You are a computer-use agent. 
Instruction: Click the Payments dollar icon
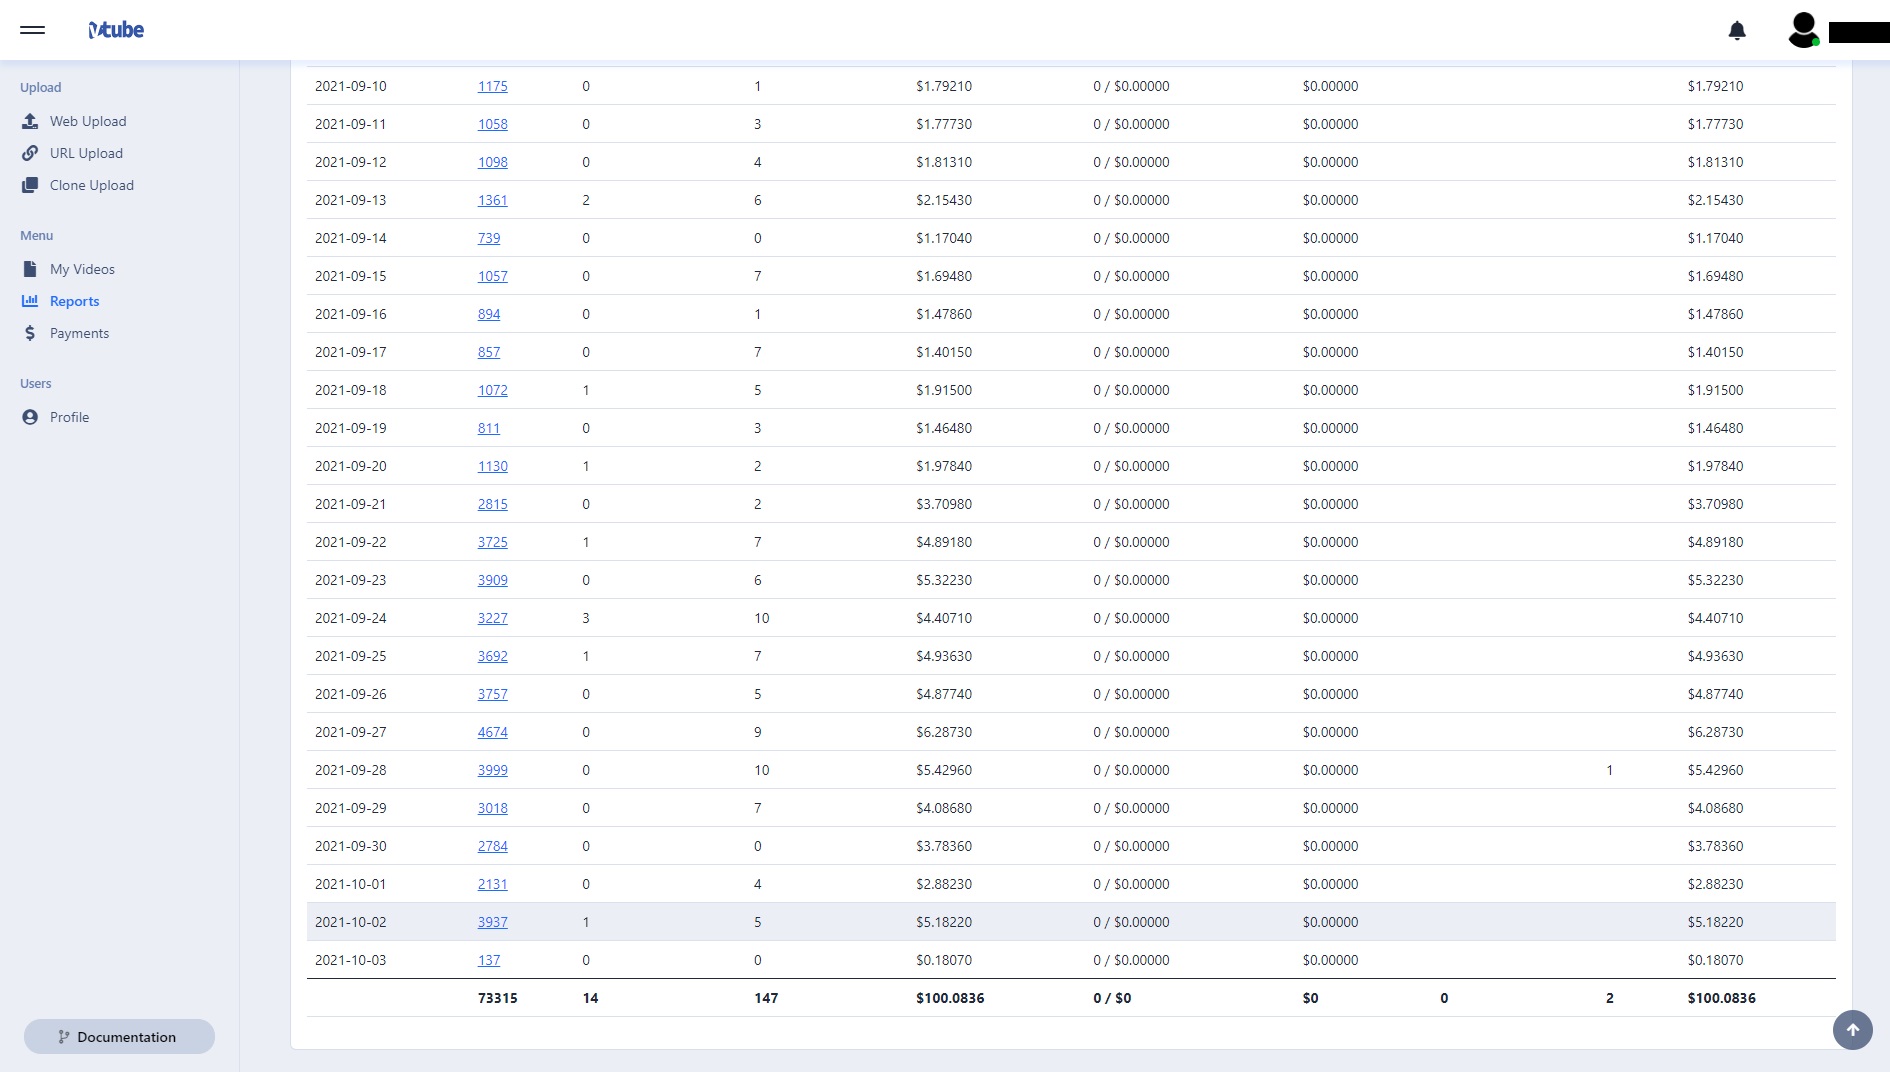tap(30, 333)
